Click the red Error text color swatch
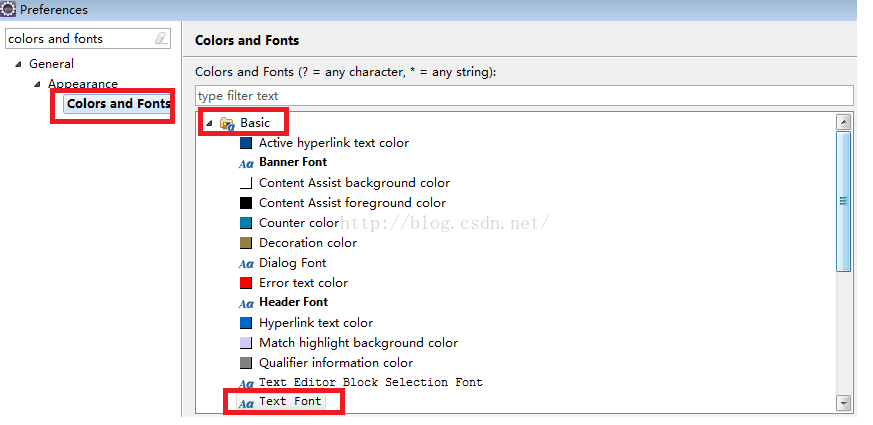Screen dimensions: 873x425 [x=246, y=283]
